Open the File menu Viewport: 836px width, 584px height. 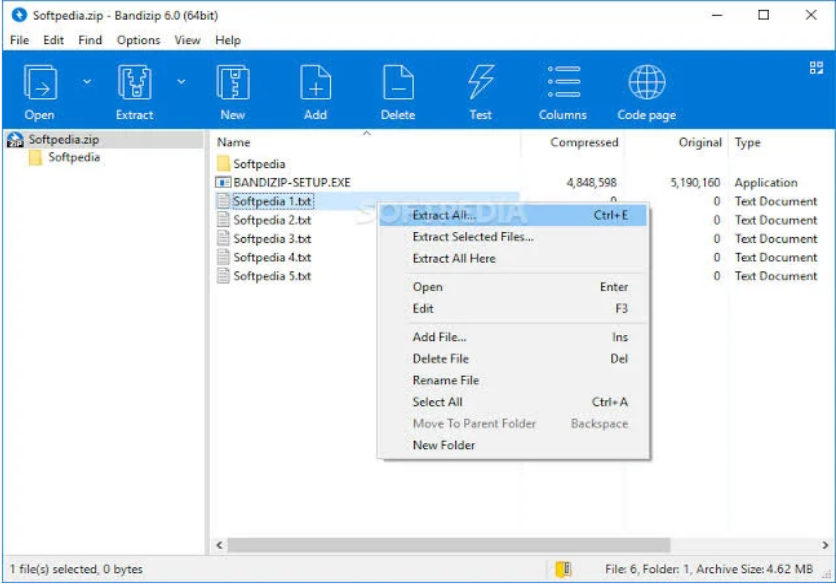(20, 40)
